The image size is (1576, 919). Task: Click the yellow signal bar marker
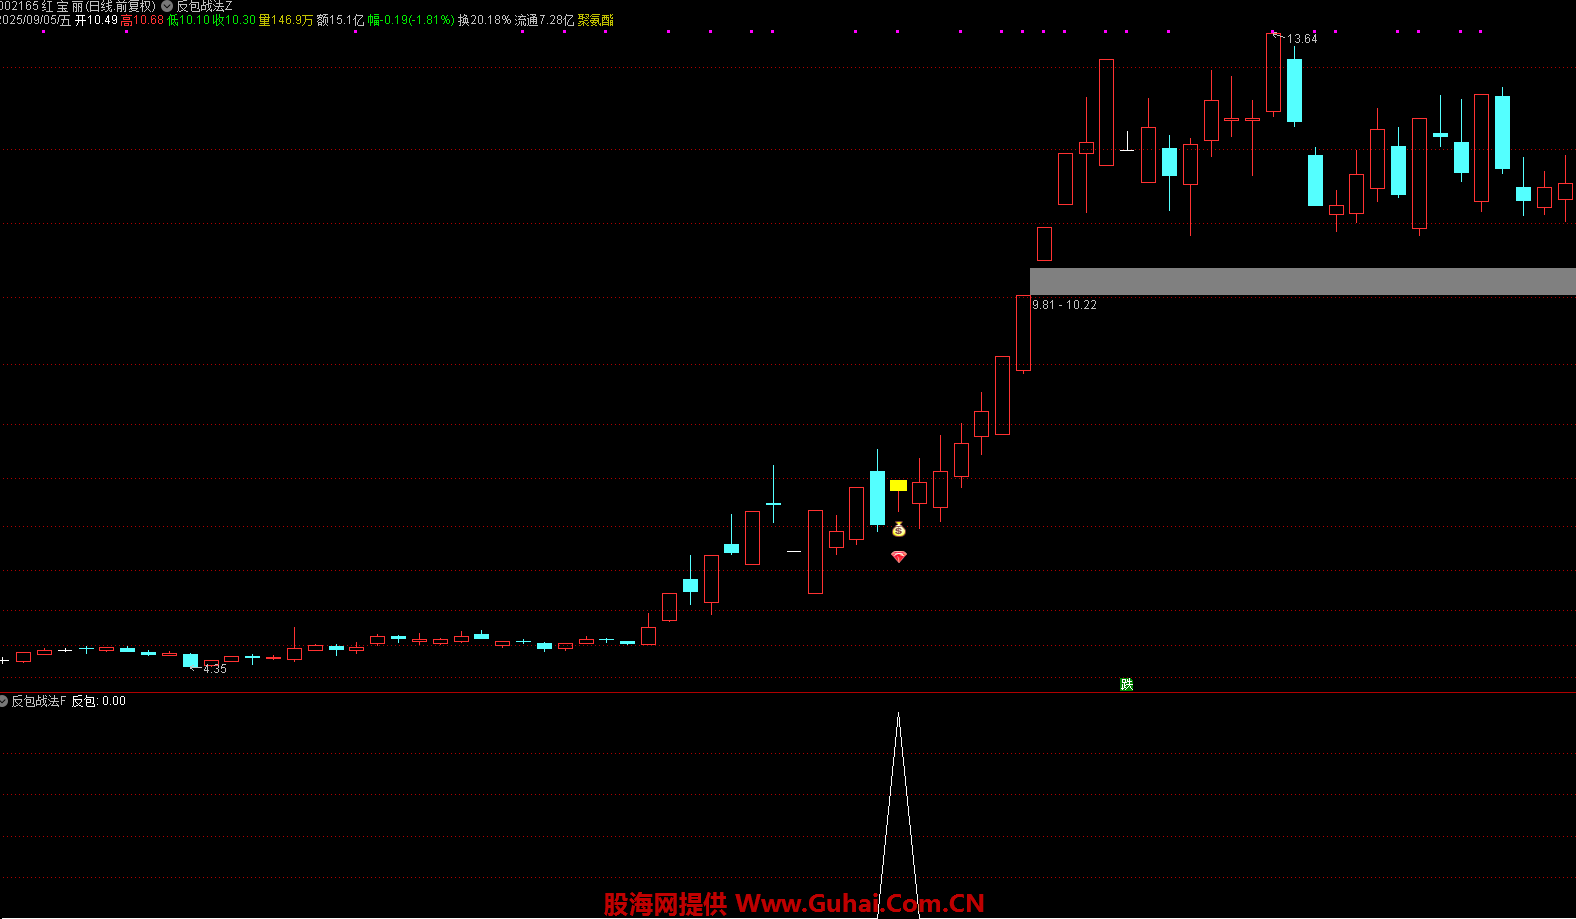(898, 486)
